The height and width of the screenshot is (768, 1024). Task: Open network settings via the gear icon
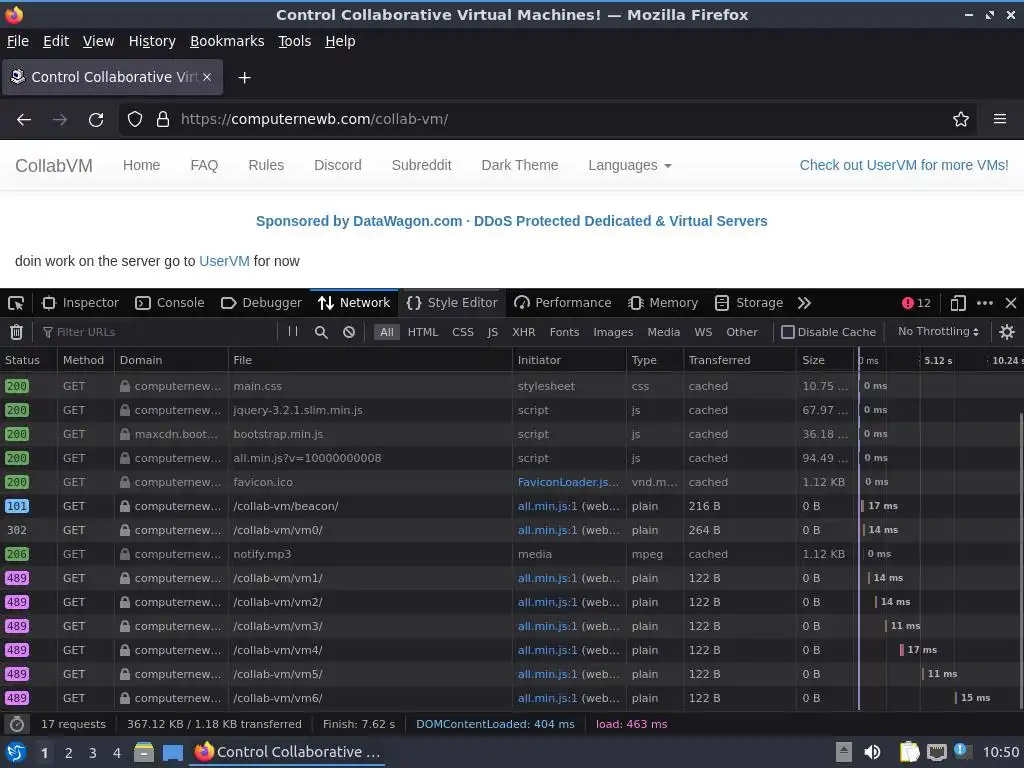point(1006,332)
